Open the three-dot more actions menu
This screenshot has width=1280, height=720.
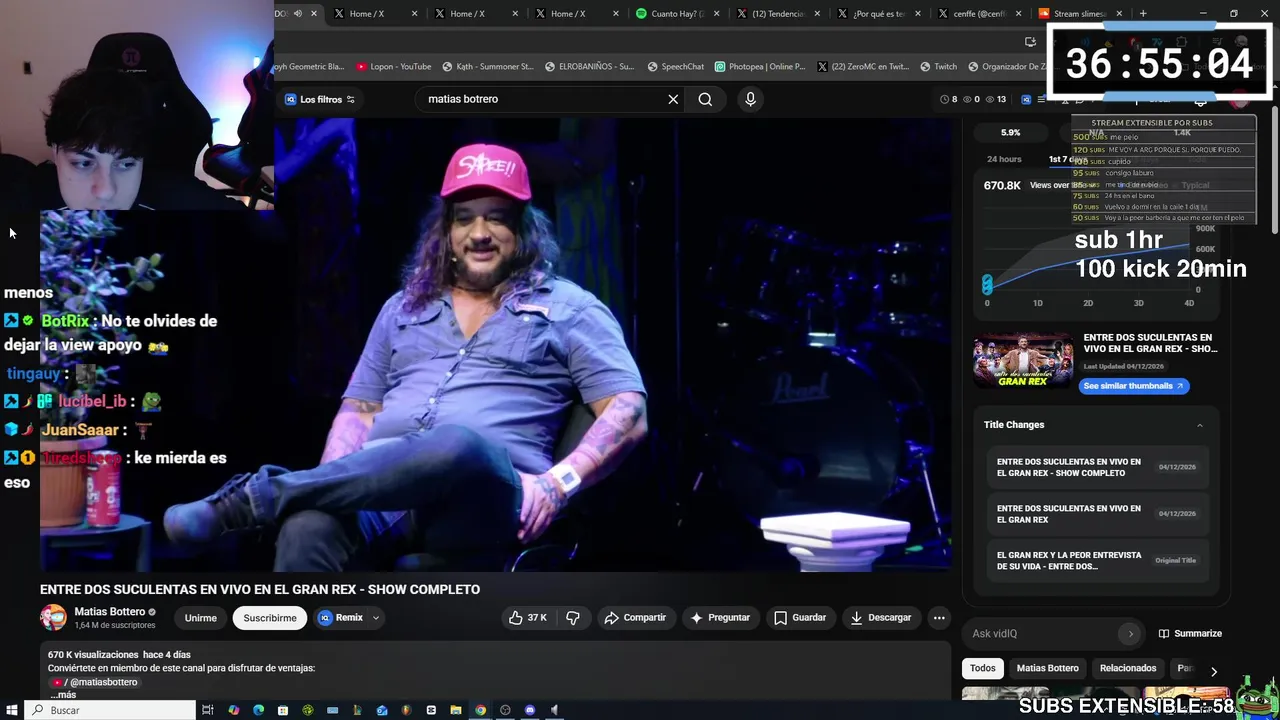point(938,618)
